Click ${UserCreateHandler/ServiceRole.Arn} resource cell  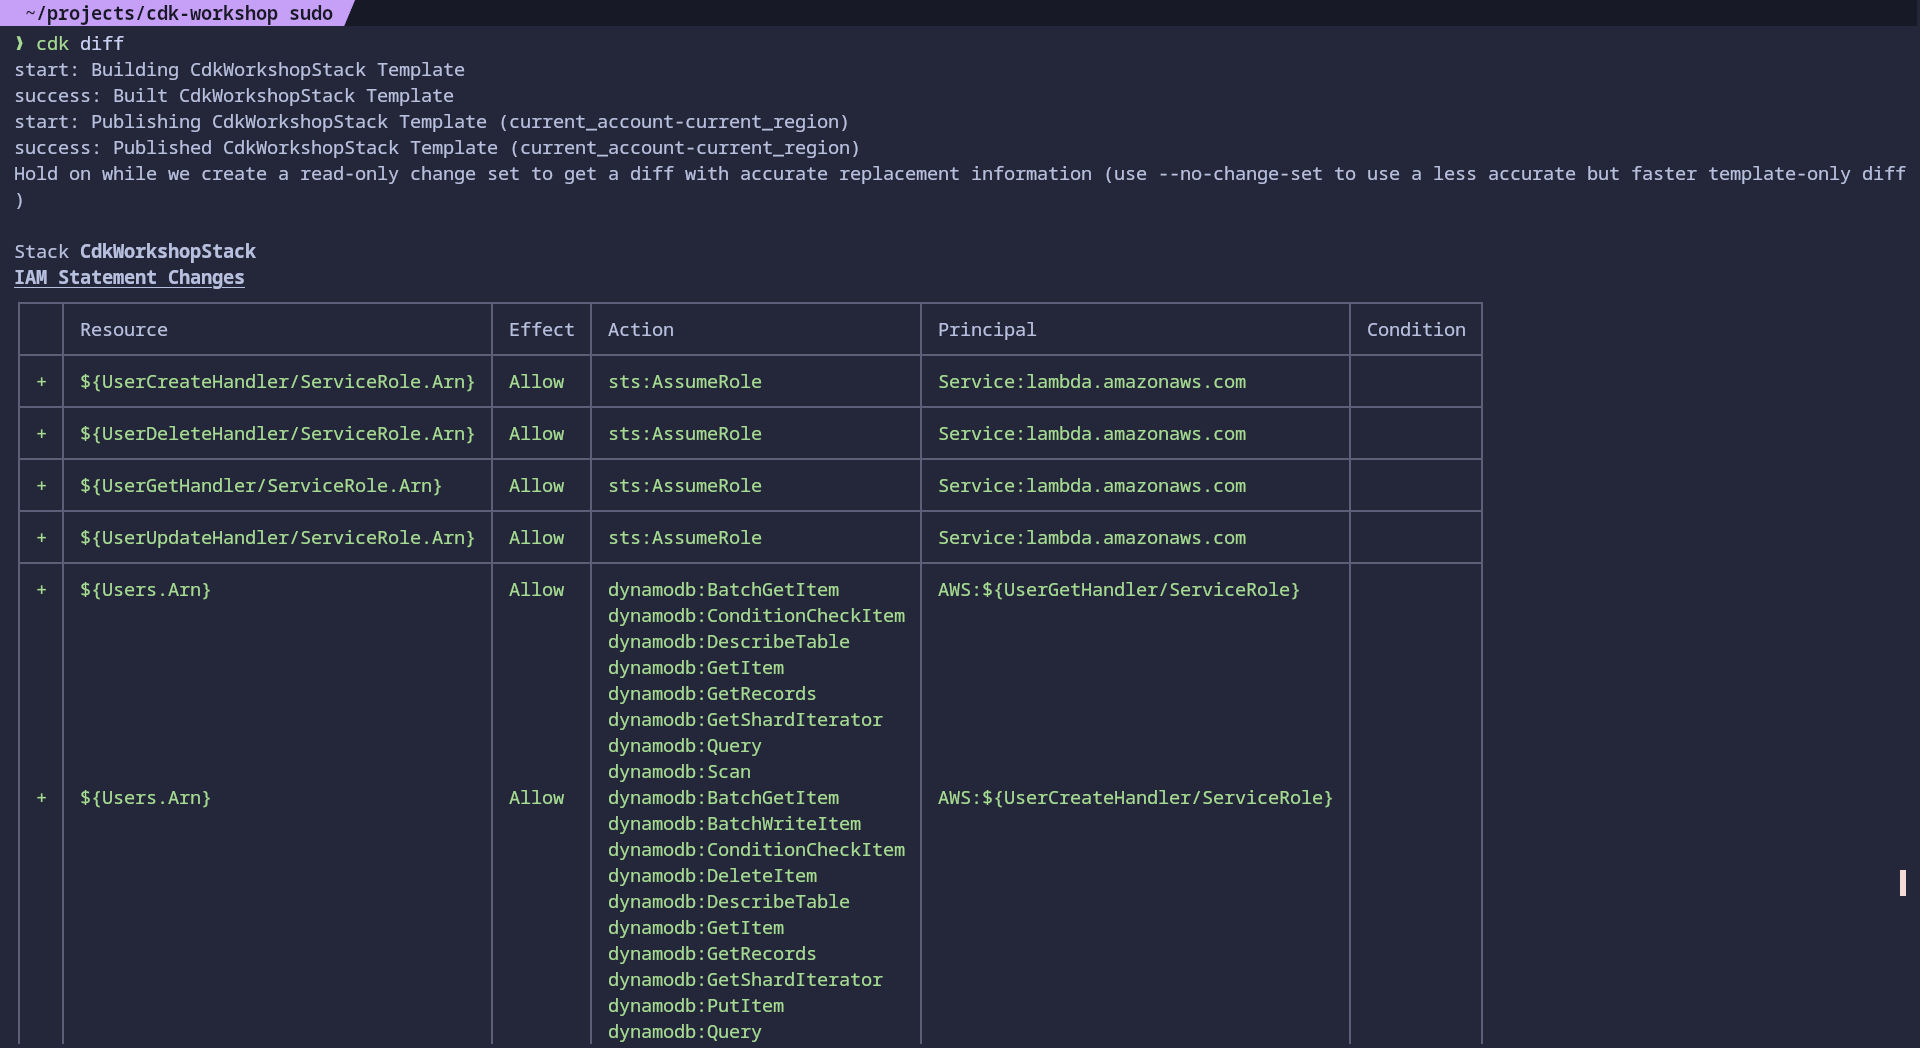click(277, 382)
